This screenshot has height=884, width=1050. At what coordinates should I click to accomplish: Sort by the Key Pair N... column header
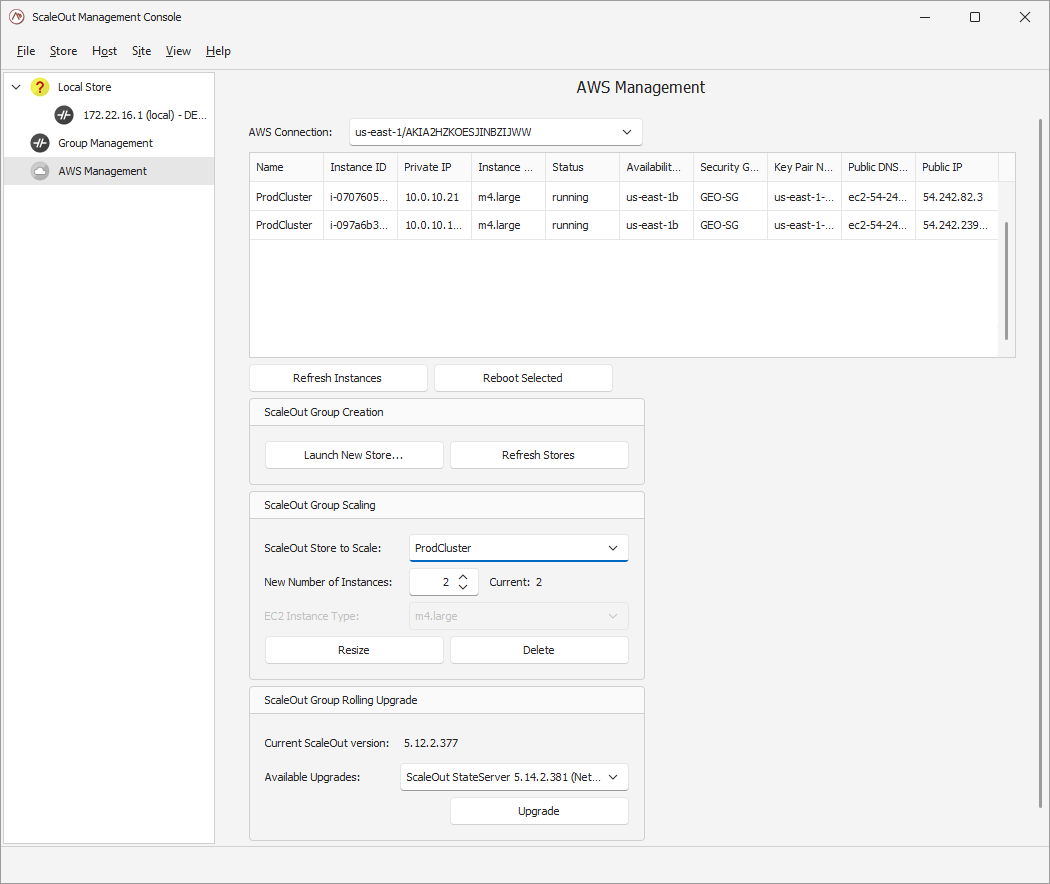pyautogui.click(x=804, y=167)
